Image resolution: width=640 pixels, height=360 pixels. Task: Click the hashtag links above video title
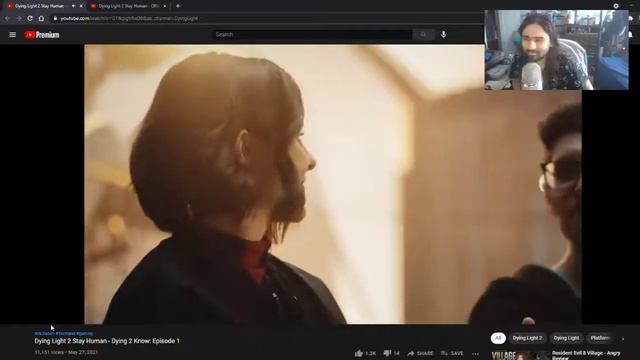64,333
